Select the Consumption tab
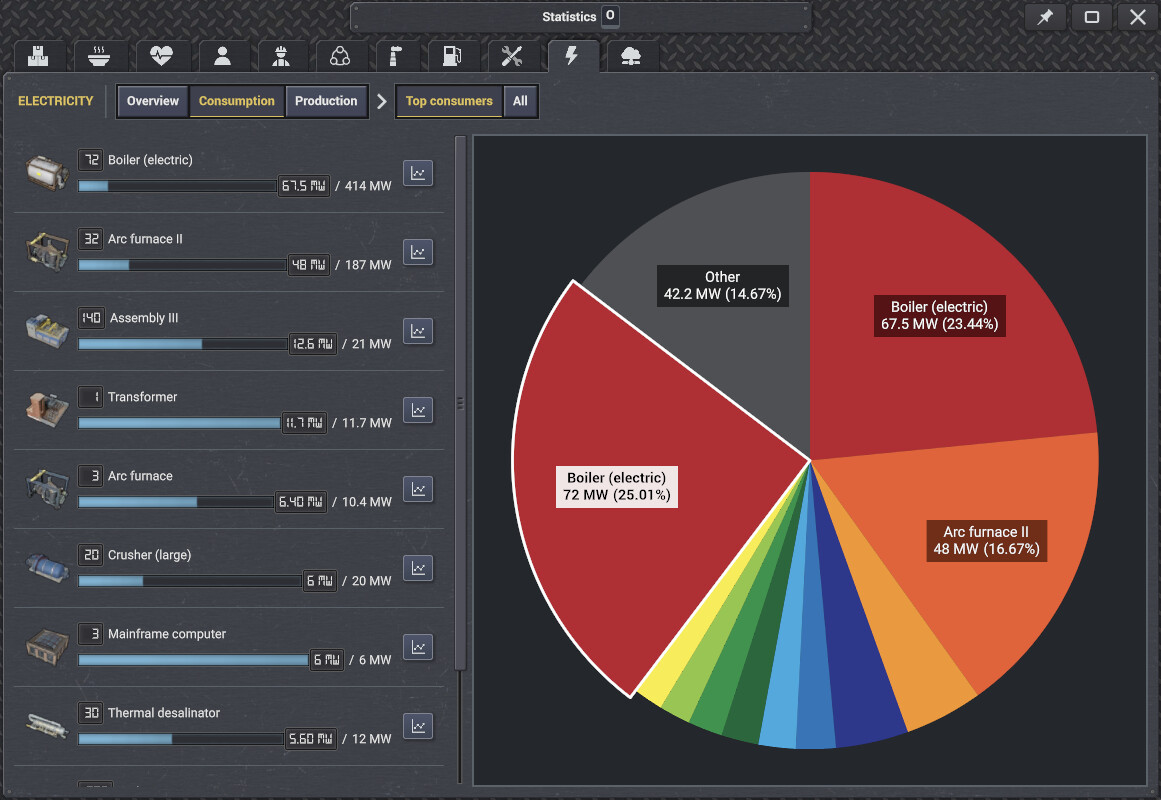The height and width of the screenshot is (800, 1161). (x=237, y=101)
